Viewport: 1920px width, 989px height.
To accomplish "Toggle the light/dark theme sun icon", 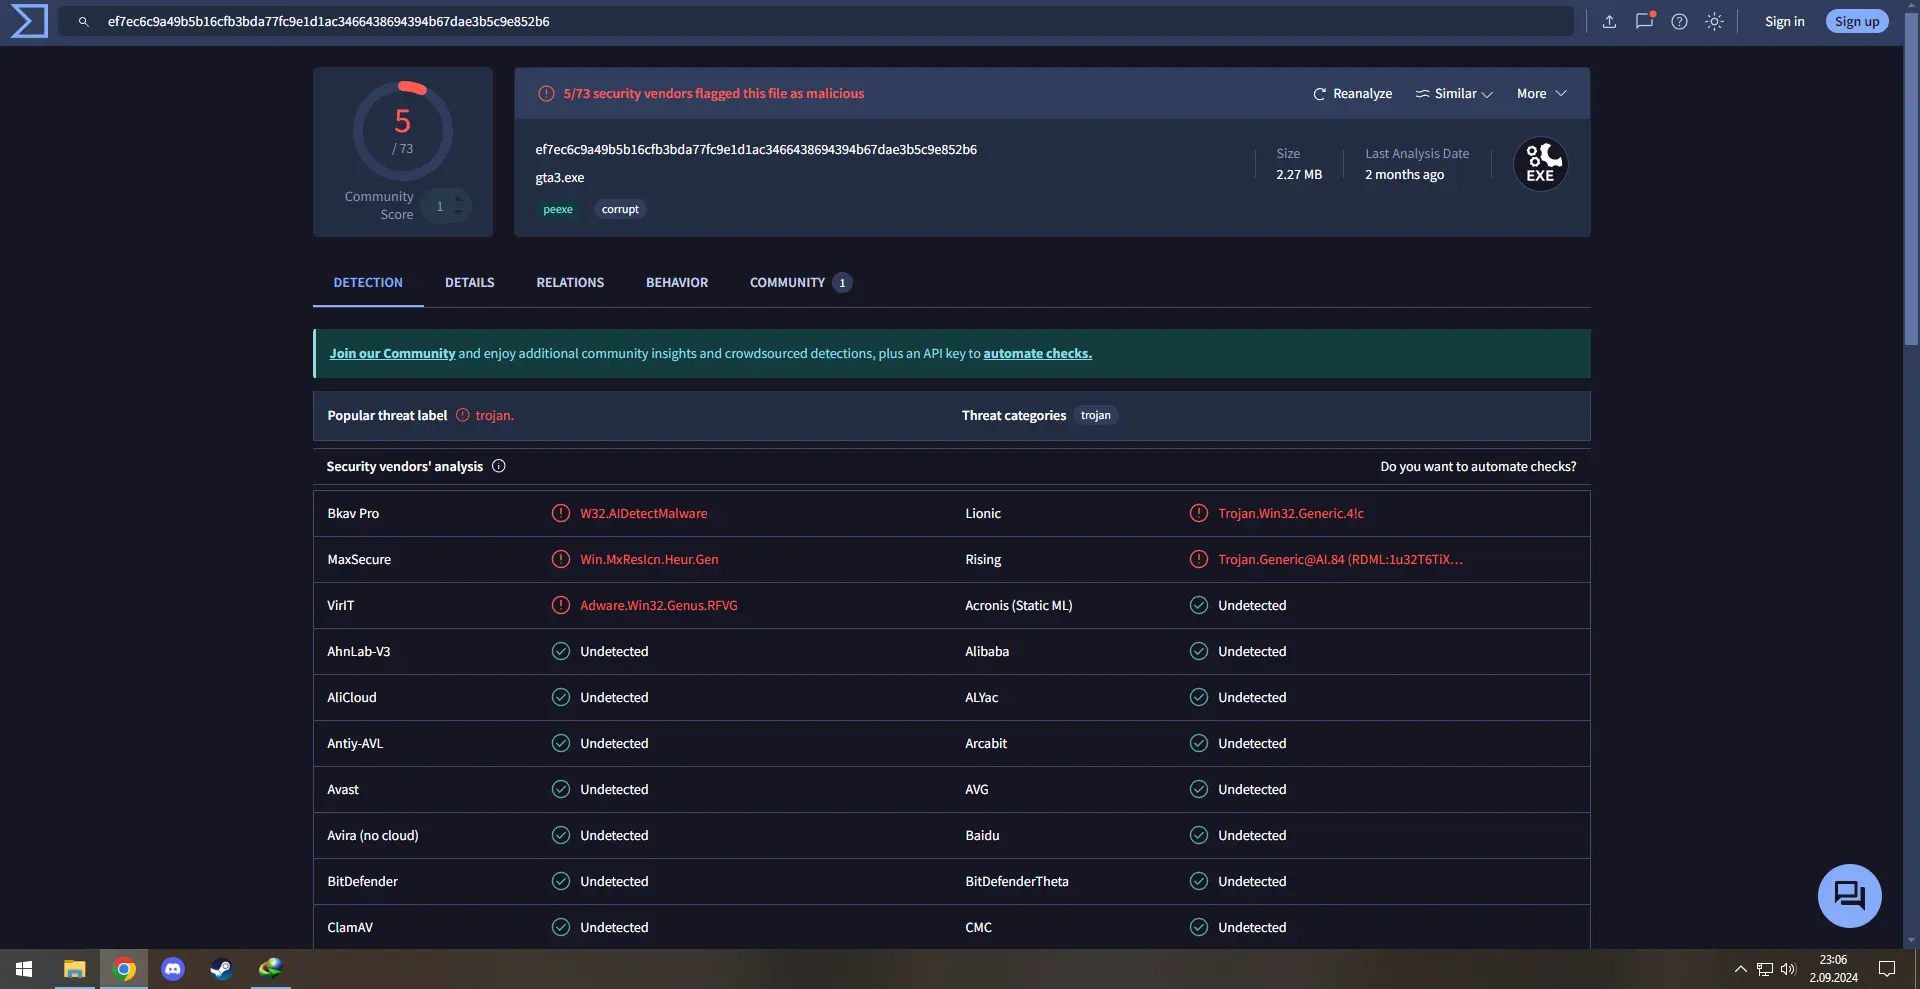I will coord(1714,21).
